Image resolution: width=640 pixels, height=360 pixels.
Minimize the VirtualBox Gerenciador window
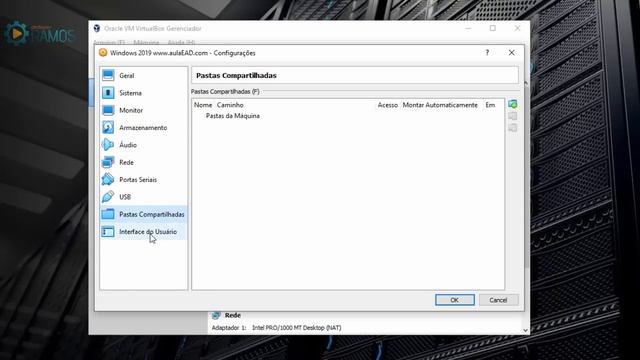point(468,28)
